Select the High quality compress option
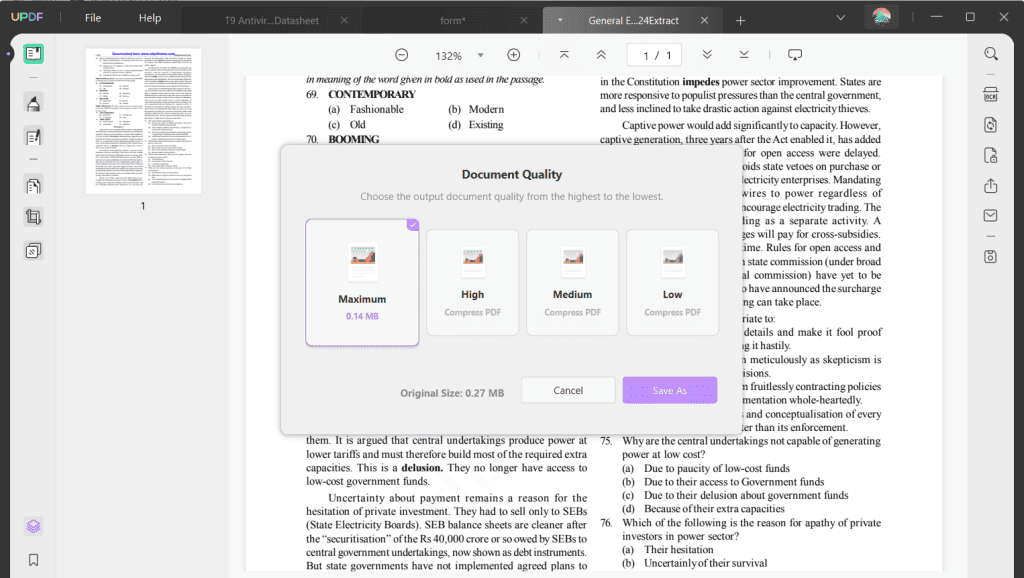Viewport: 1024px width, 578px height. pyautogui.click(x=473, y=282)
